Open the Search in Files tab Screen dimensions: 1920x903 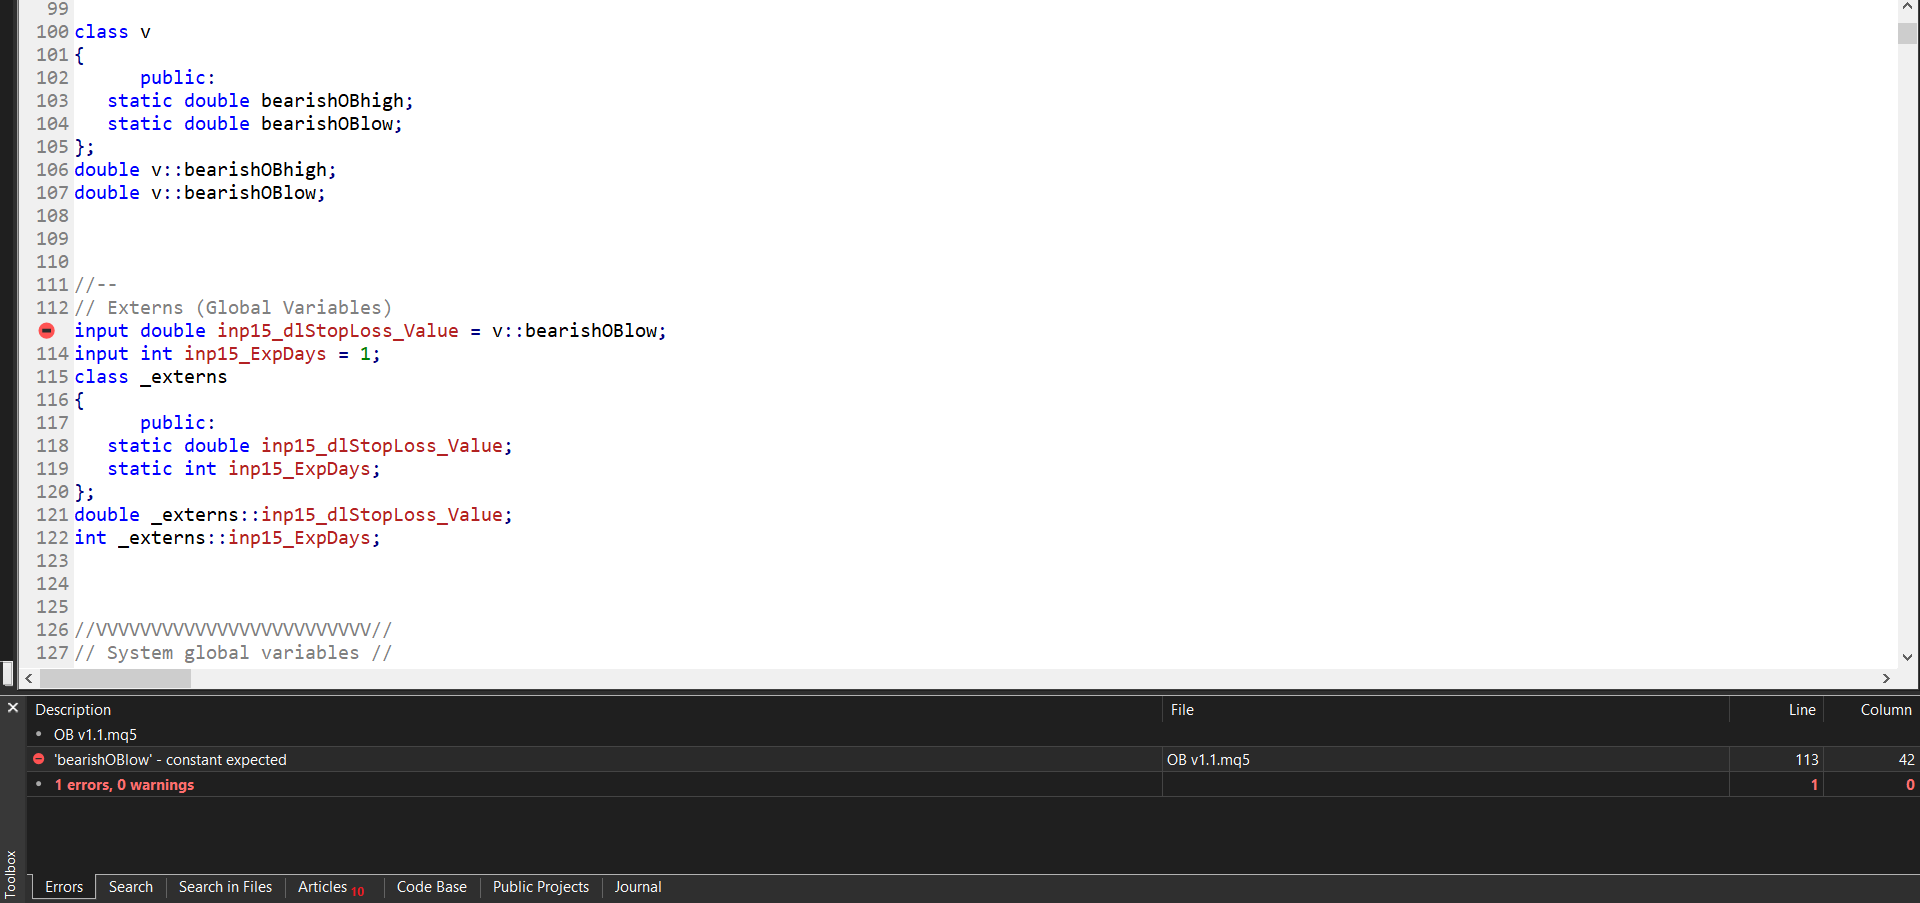point(225,887)
